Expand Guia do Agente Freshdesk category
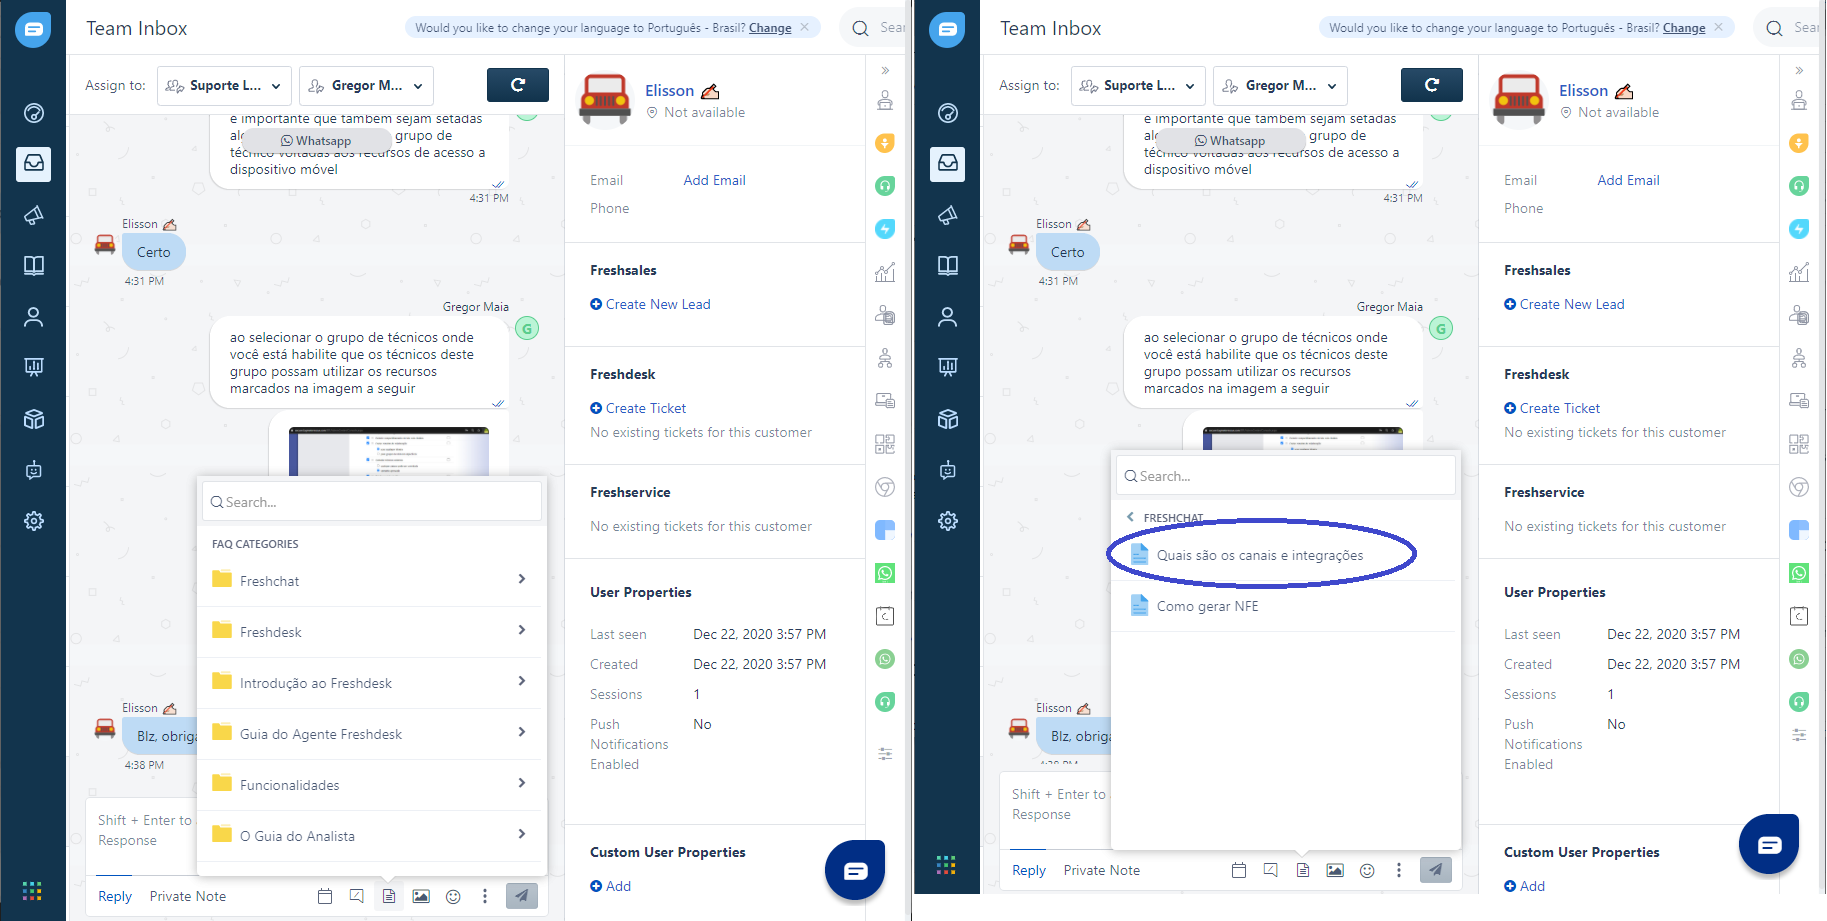The width and height of the screenshot is (1827, 921). 371,734
